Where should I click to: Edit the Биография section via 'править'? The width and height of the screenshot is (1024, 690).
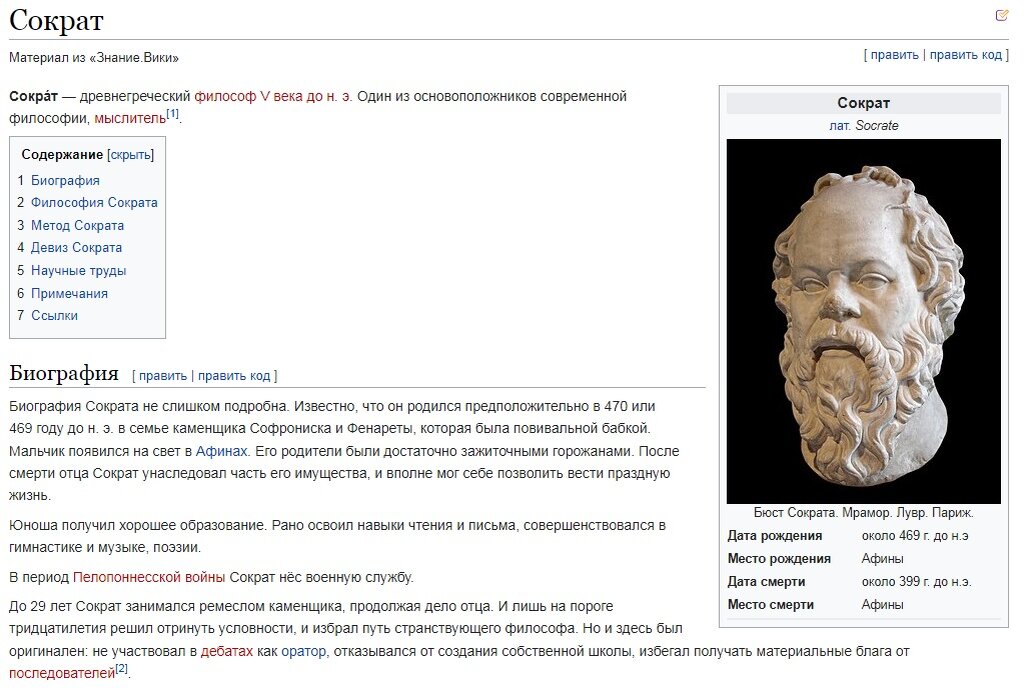[x=163, y=375]
